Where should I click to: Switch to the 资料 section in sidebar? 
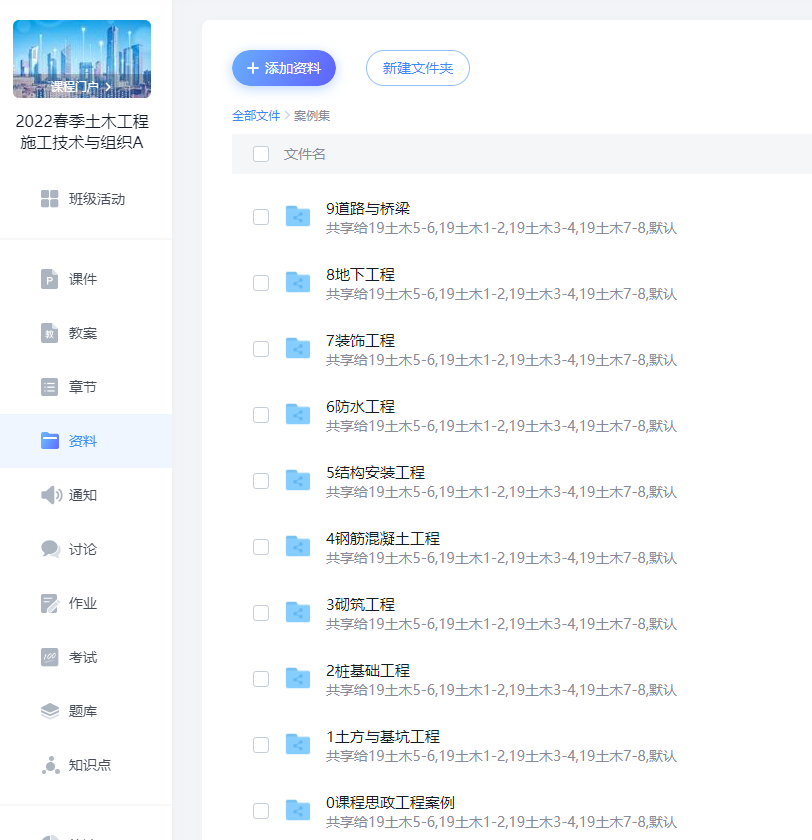point(84,441)
